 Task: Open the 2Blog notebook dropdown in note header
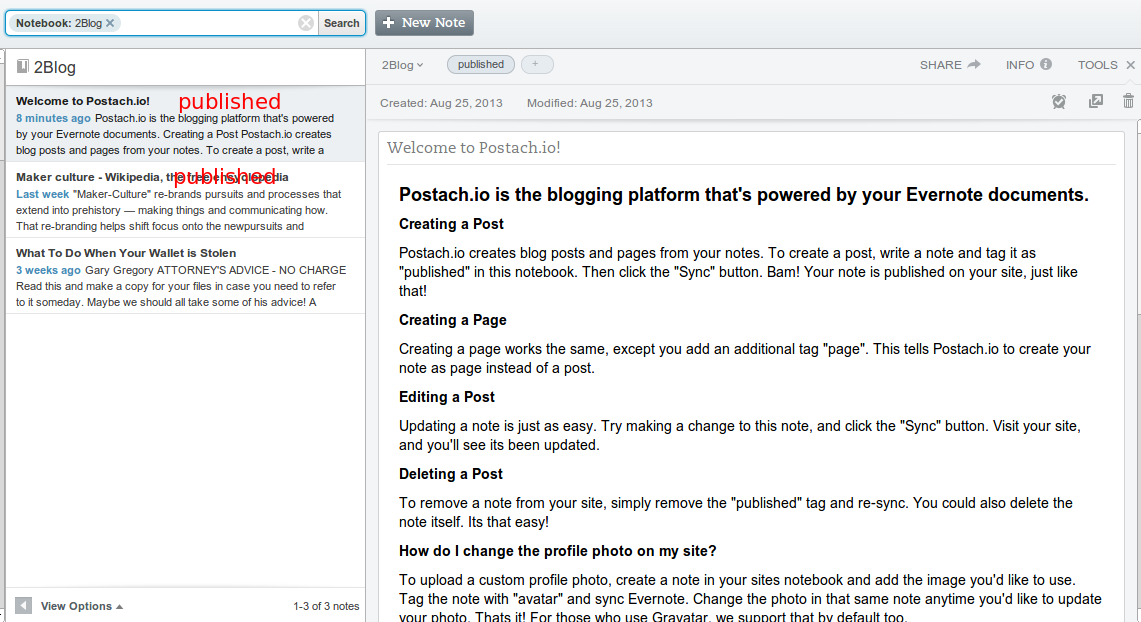(x=402, y=65)
